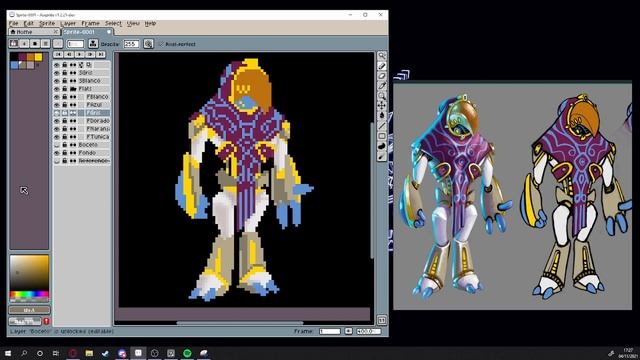
Task: Go to previous frame in timeline
Action: pos(69,54)
